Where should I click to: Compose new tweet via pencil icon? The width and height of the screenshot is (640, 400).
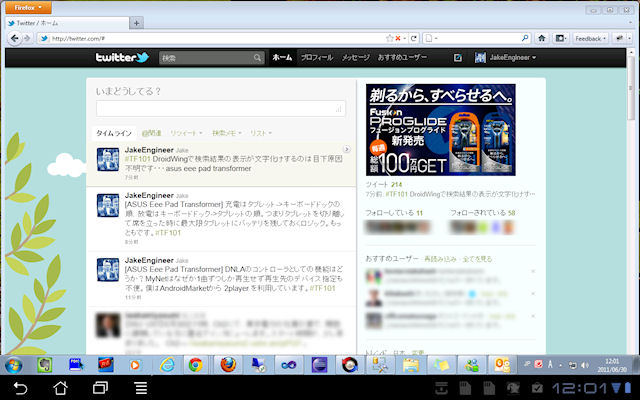coord(458,58)
